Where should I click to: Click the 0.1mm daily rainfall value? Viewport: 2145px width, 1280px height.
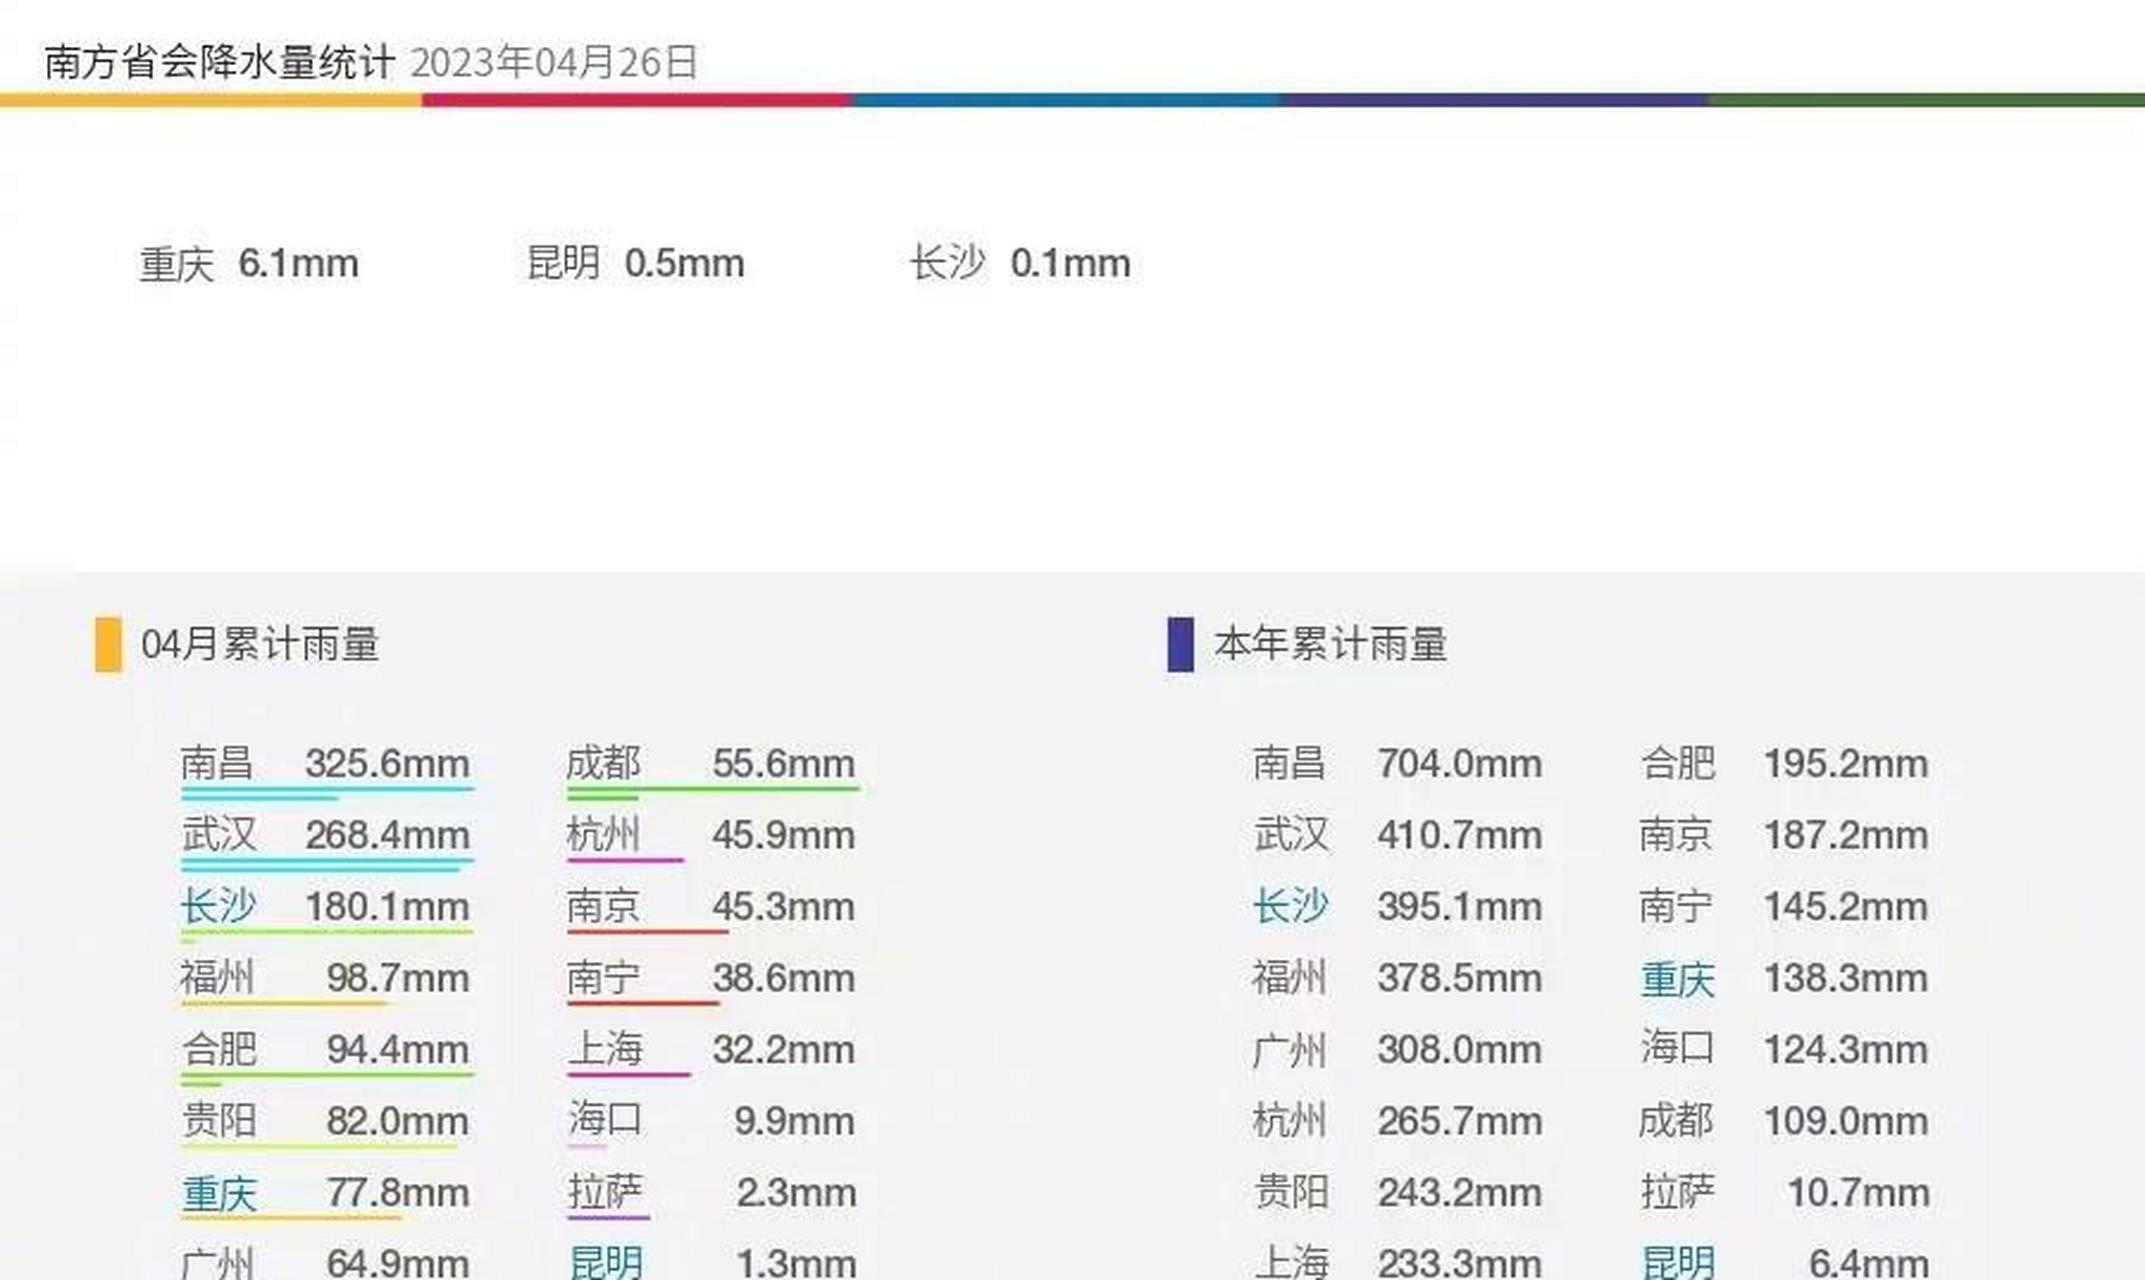click(x=1070, y=264)
